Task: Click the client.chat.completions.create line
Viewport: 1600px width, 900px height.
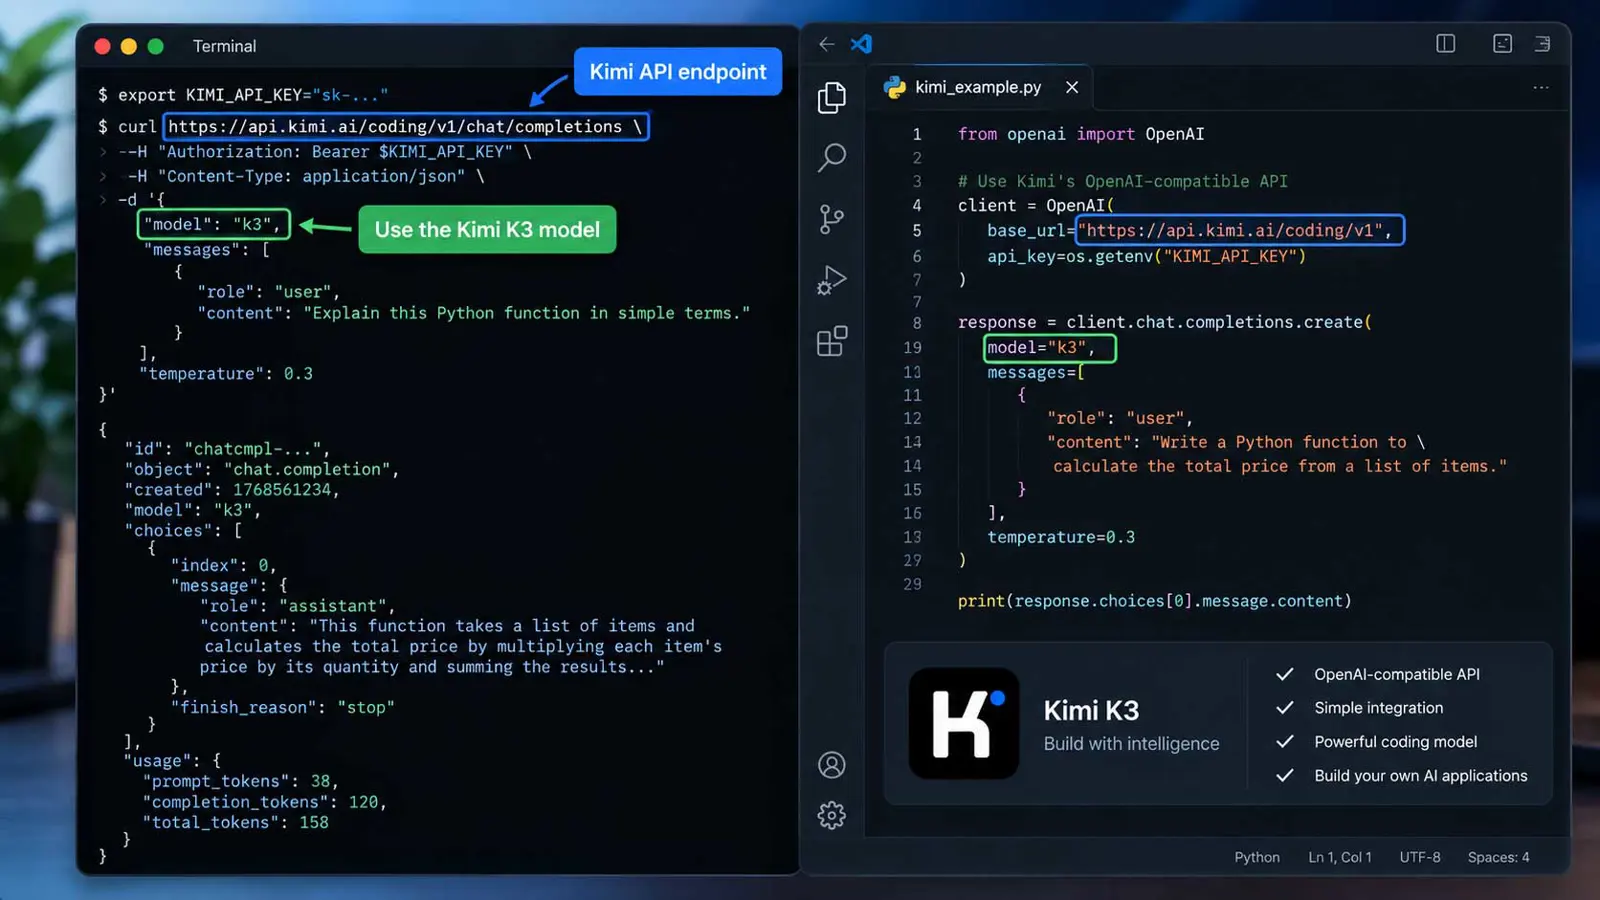Action: pos(1165,322)
